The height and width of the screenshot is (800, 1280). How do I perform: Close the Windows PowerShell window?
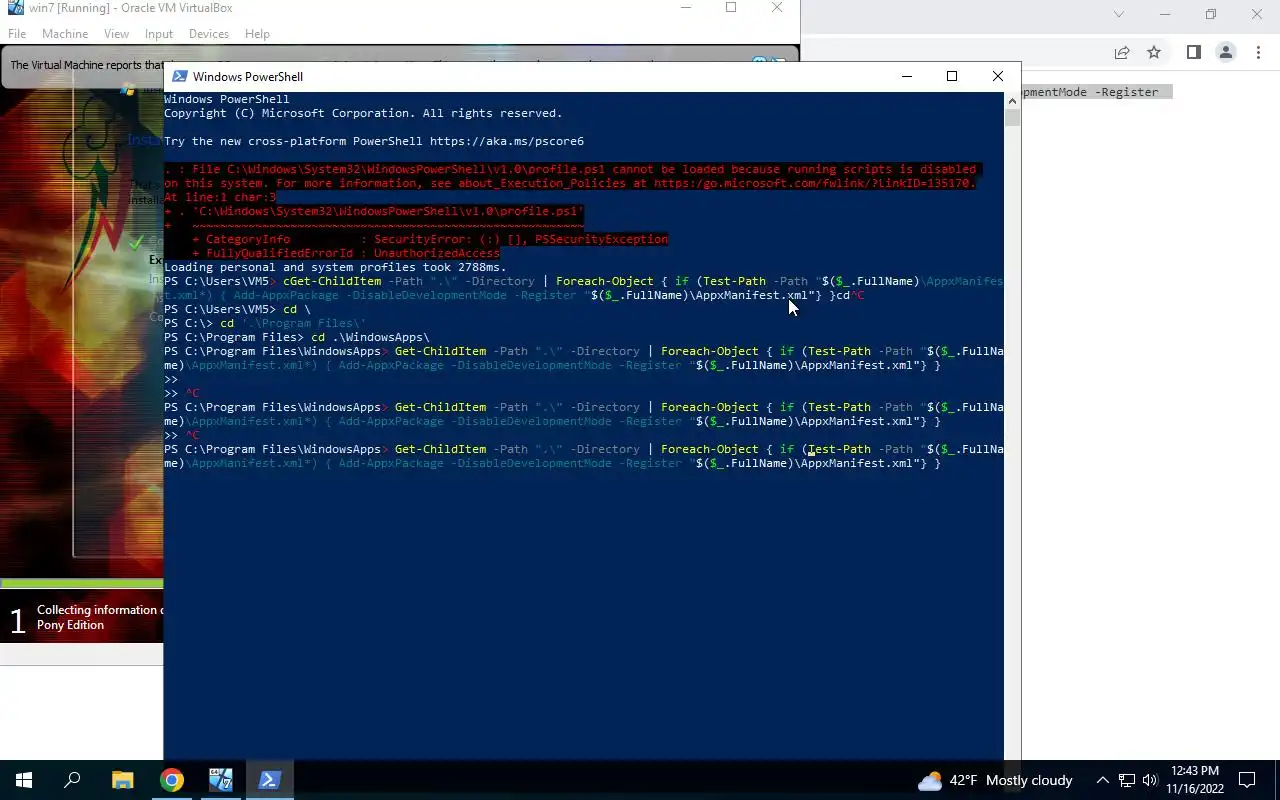pos(997,76)
